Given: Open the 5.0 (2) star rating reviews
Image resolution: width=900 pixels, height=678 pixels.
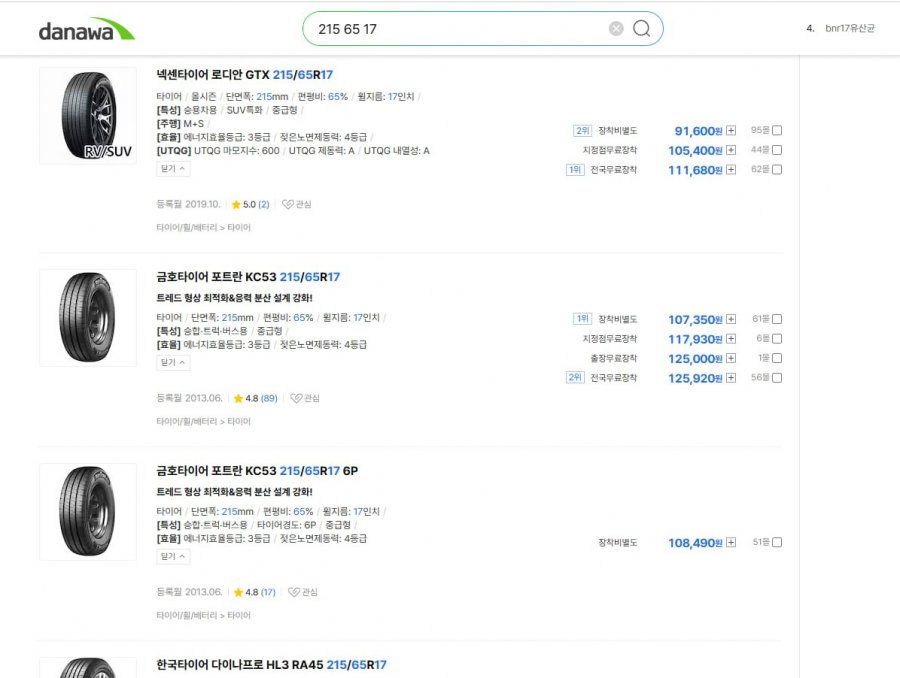Looking at the screenshot, I should point(250,204).
